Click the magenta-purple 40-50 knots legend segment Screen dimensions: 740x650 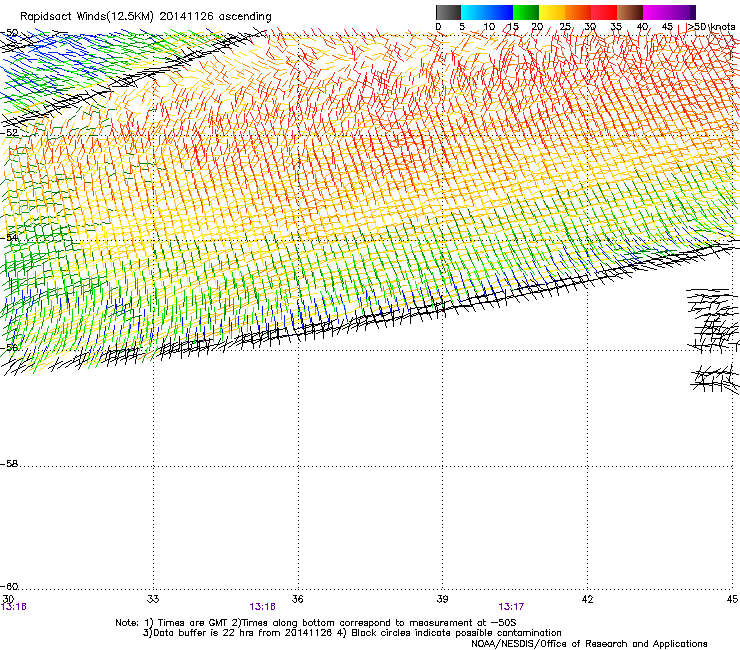(669, 12)
